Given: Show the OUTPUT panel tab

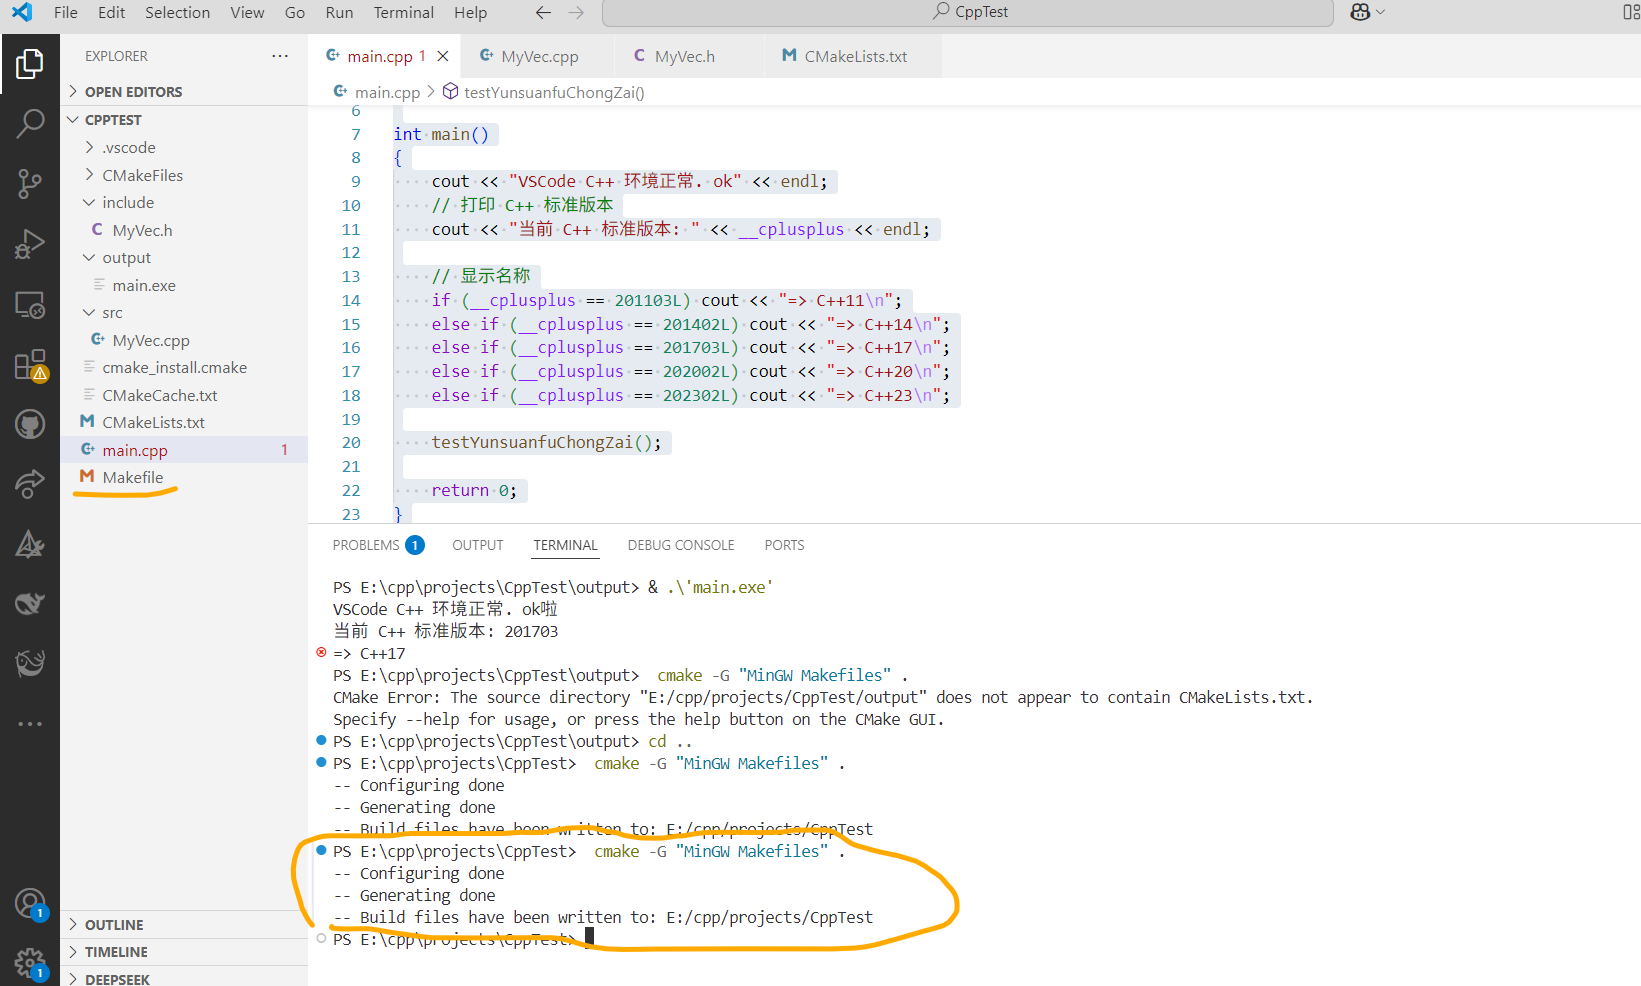Looking at the screenshot, I should coord(478,545).
